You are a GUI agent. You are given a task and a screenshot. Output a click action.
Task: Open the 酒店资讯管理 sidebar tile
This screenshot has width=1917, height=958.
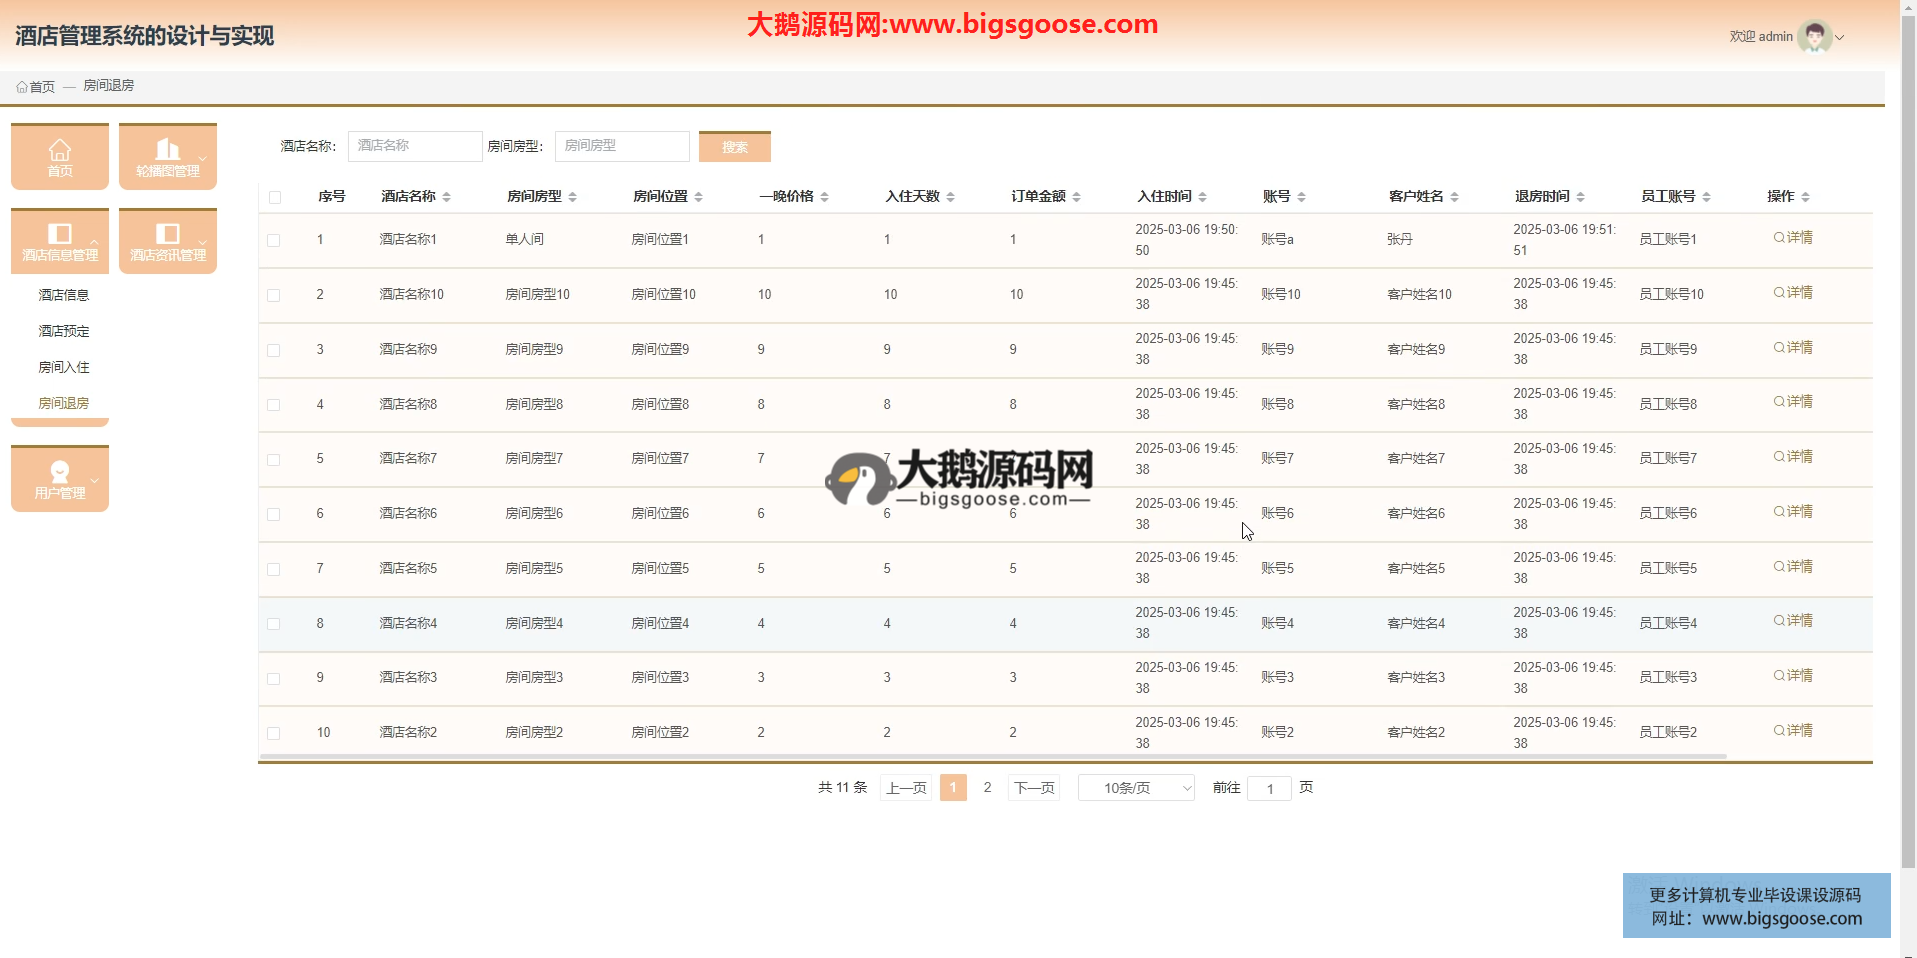(x=167, y=241)
